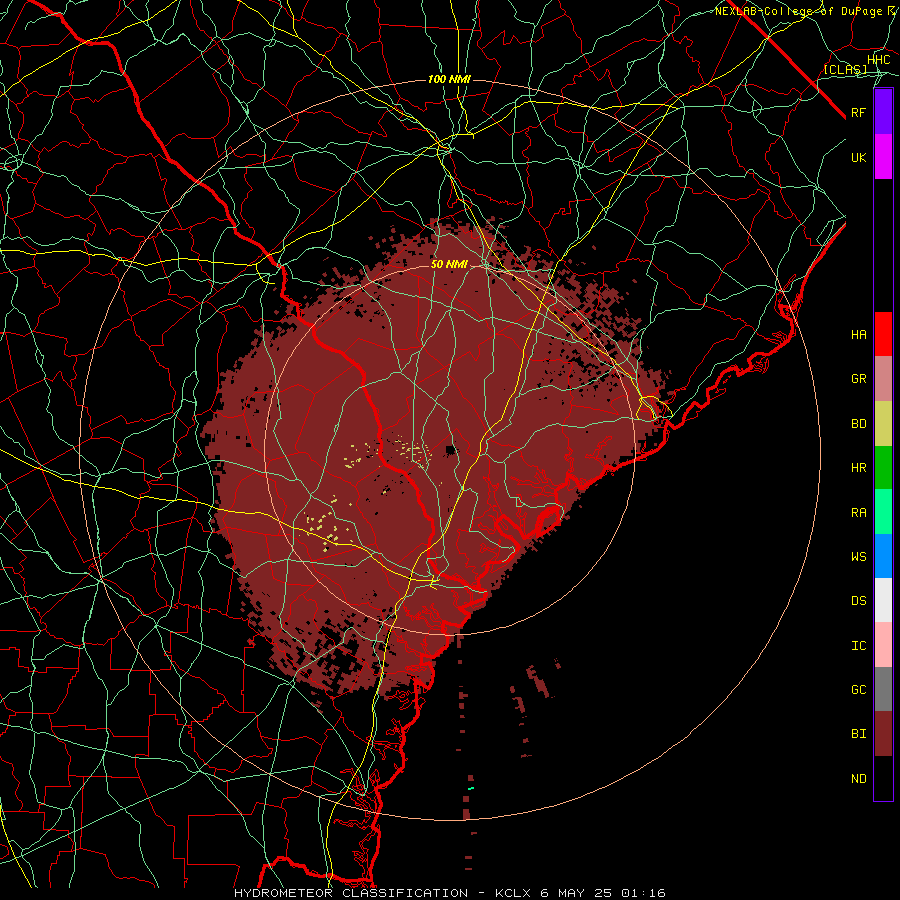Click the 100 NMI range ring label
Image resolution: width=900 pixels, height=900 pixels.
point(449,79)
